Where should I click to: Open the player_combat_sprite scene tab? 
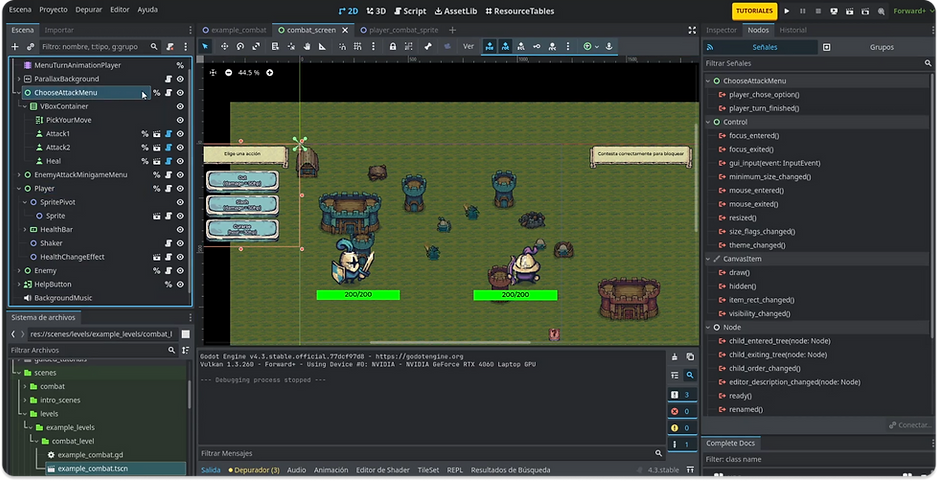(399, 30)
